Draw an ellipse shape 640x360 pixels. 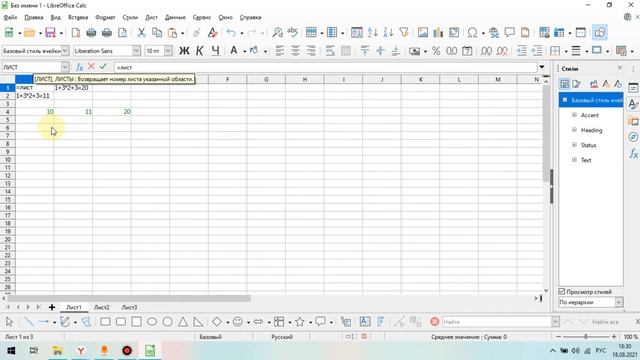pos(152,322)
